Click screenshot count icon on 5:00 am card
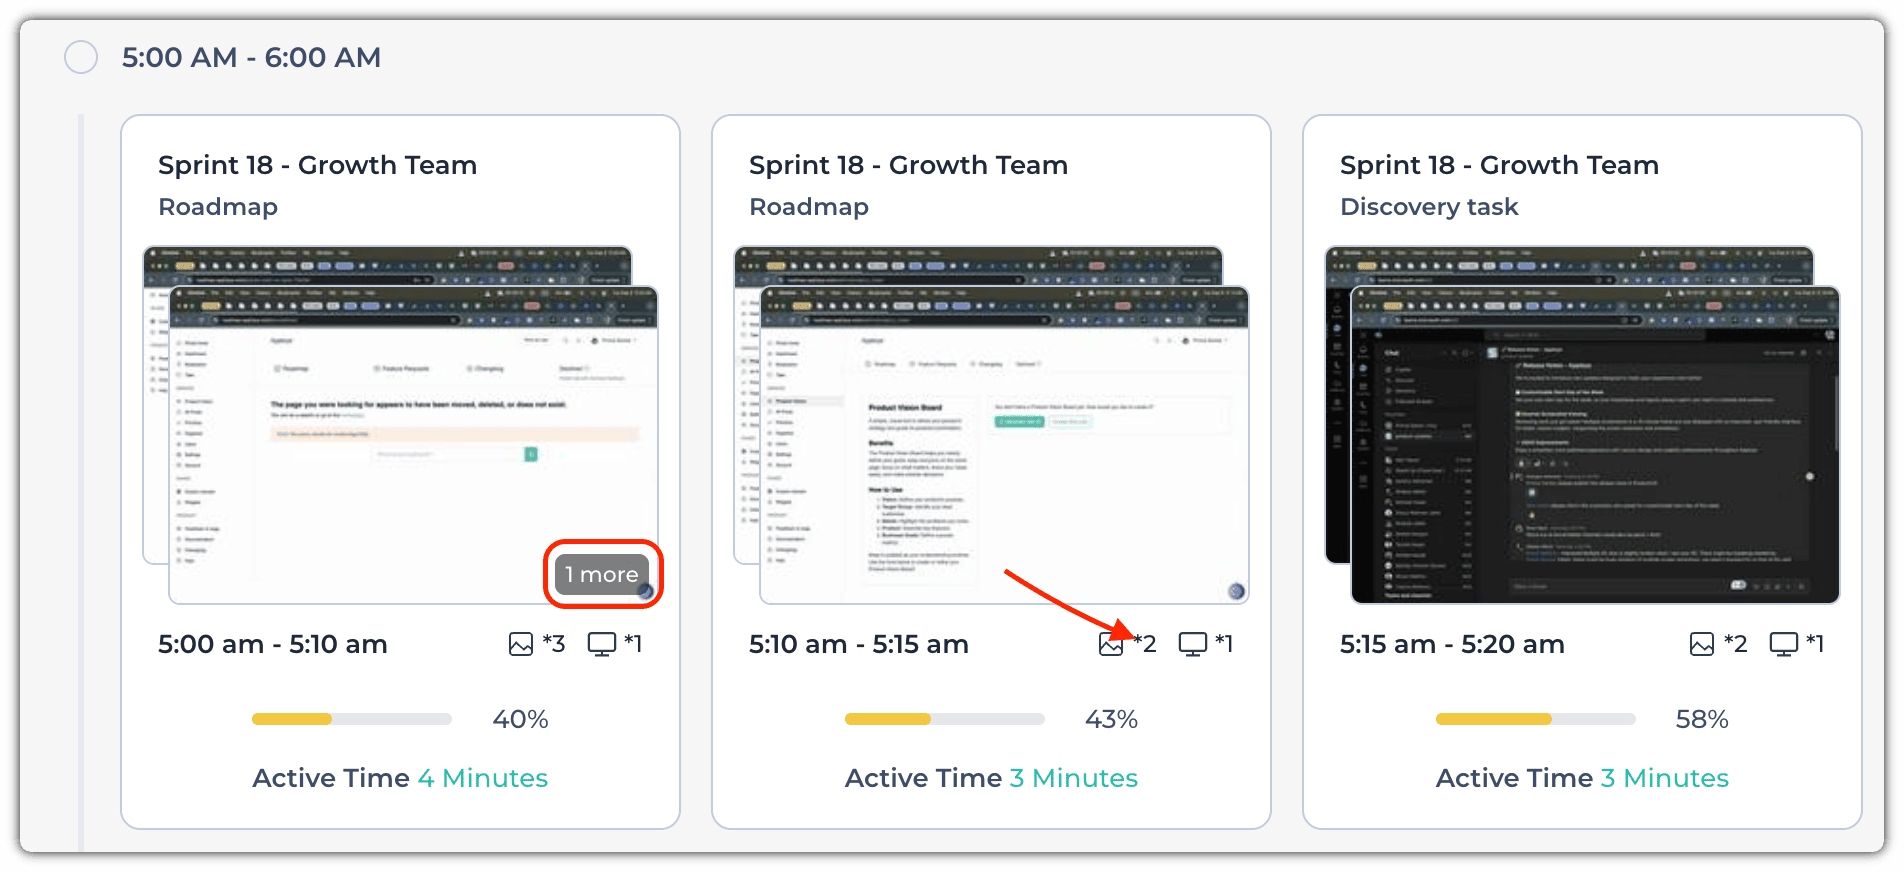 click(521, 644)
